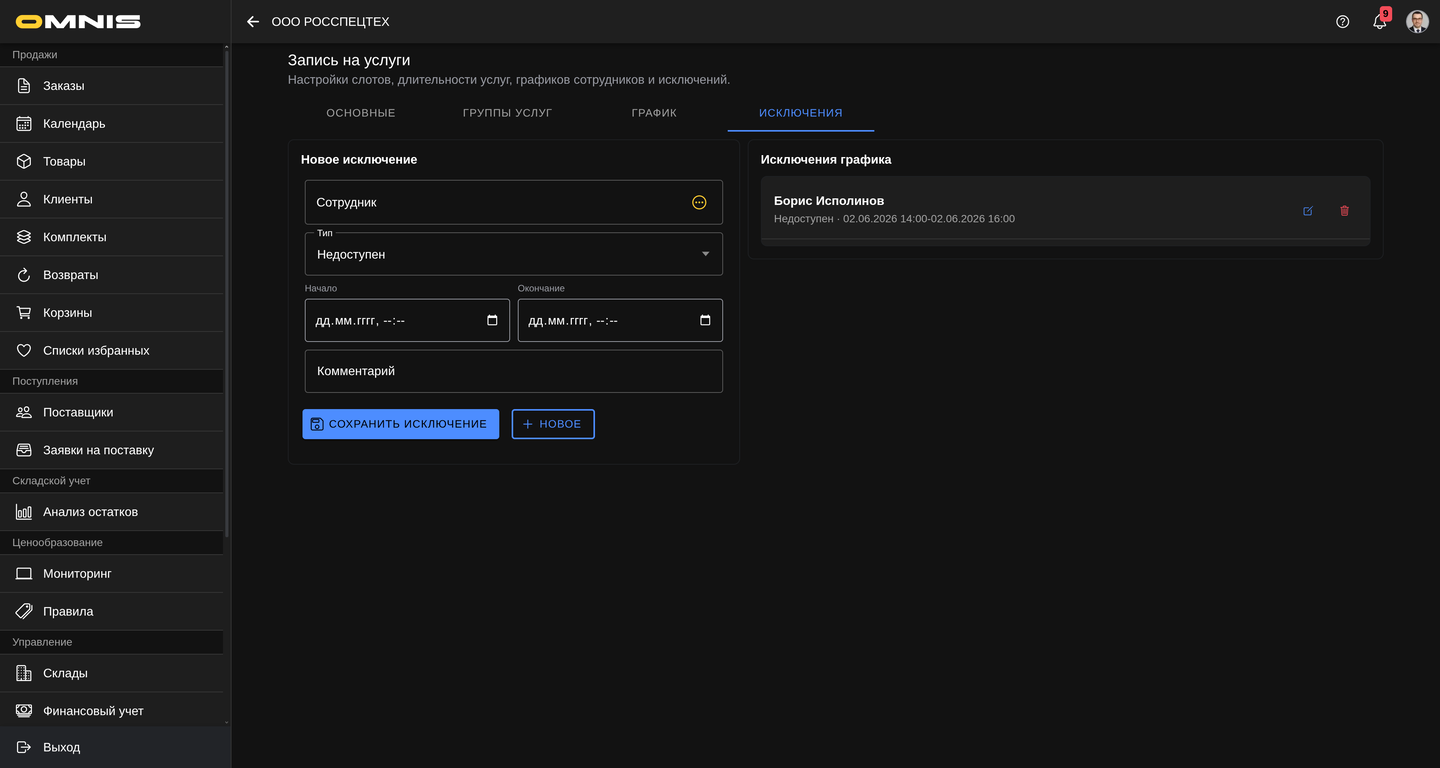Open Списки избранных in the sidebar
The width and height of the screenshot is (1440, 768).
112,351
